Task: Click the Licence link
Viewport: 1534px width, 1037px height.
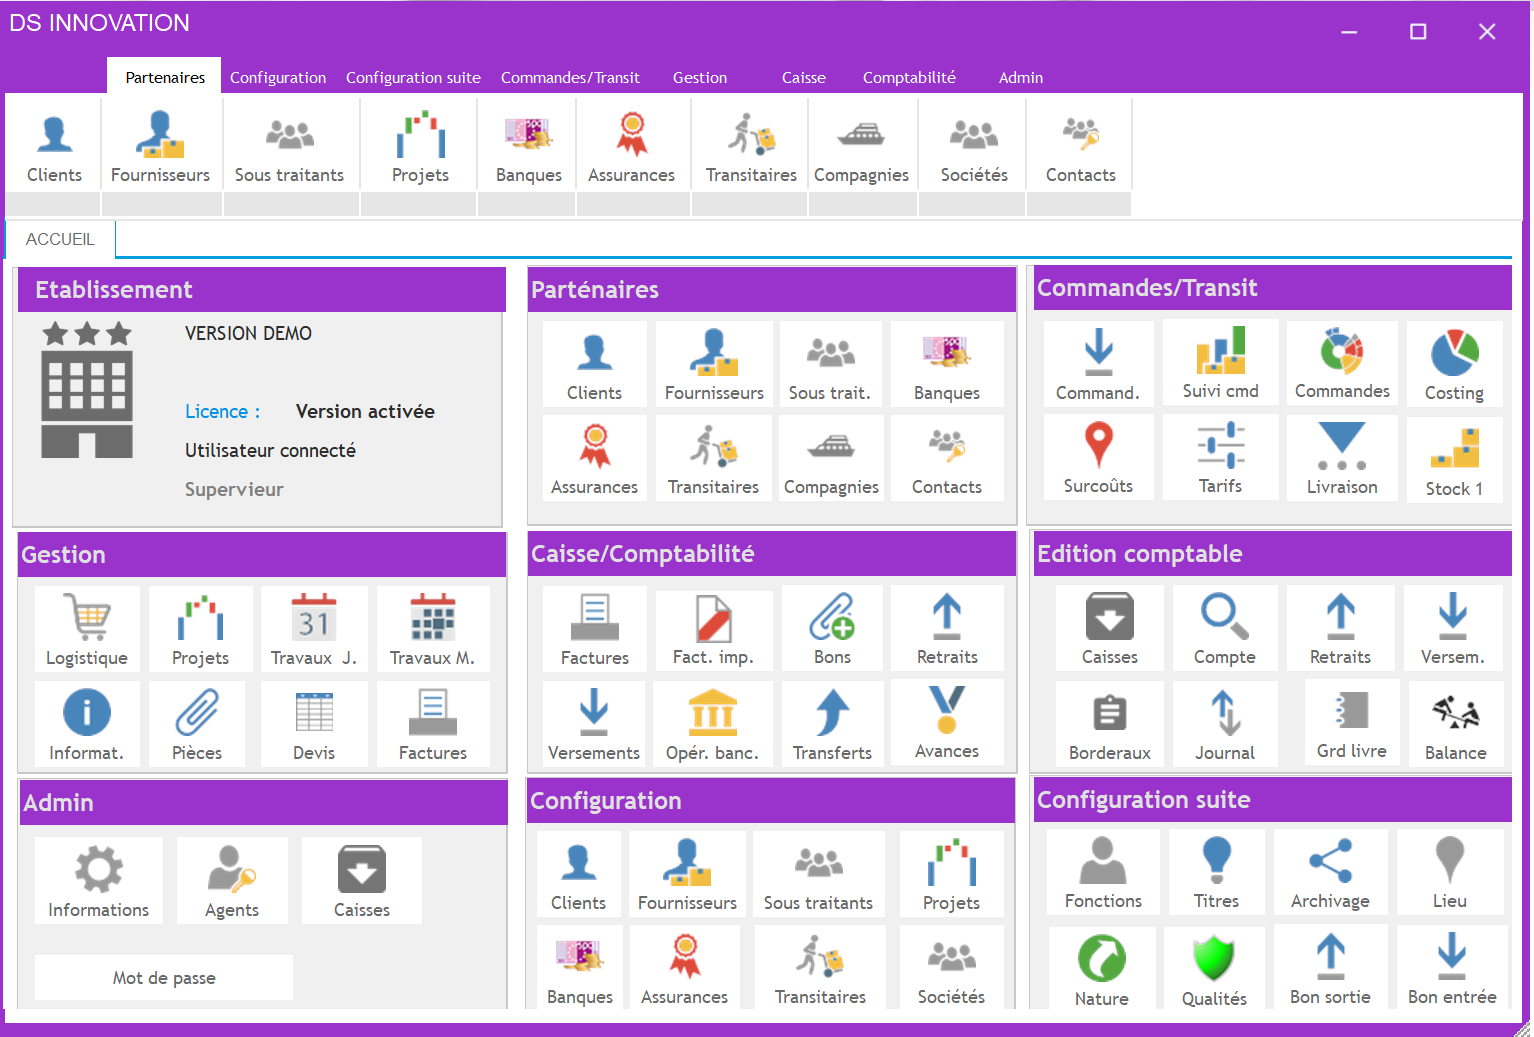Action: point(222,412)
